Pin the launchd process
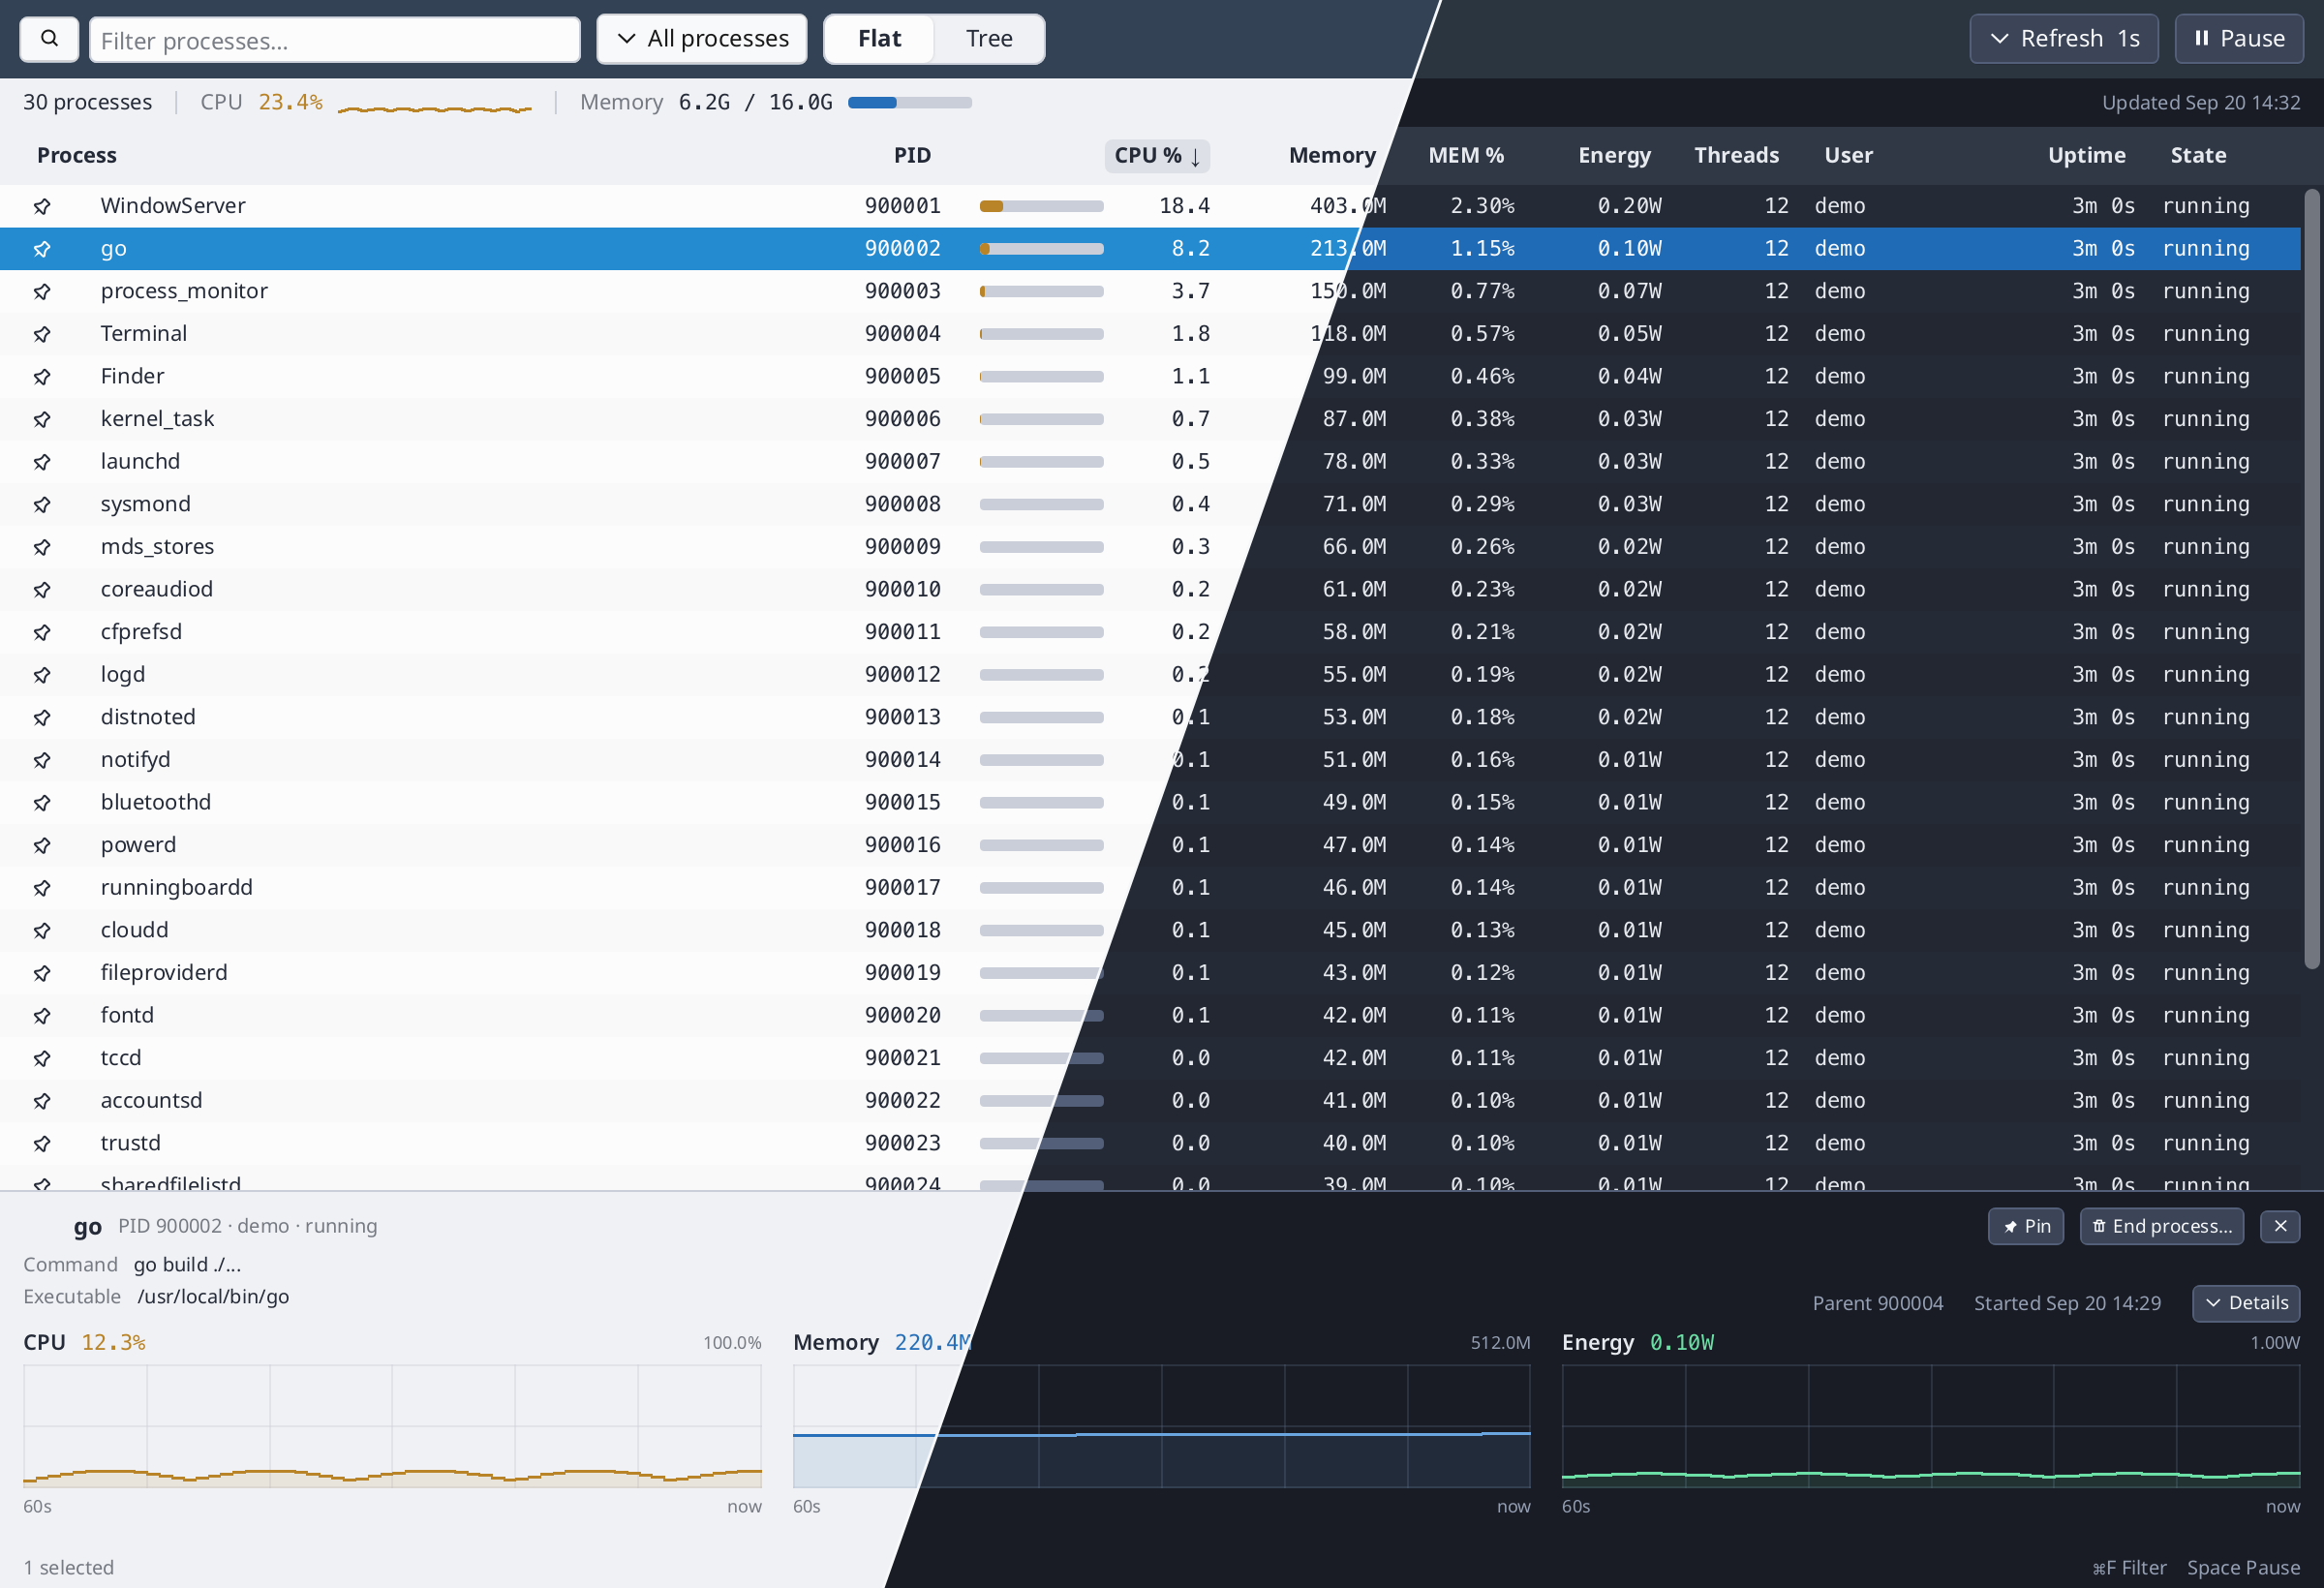Viewport: 2324px width, 1588px height. click(x=42, y=462)
